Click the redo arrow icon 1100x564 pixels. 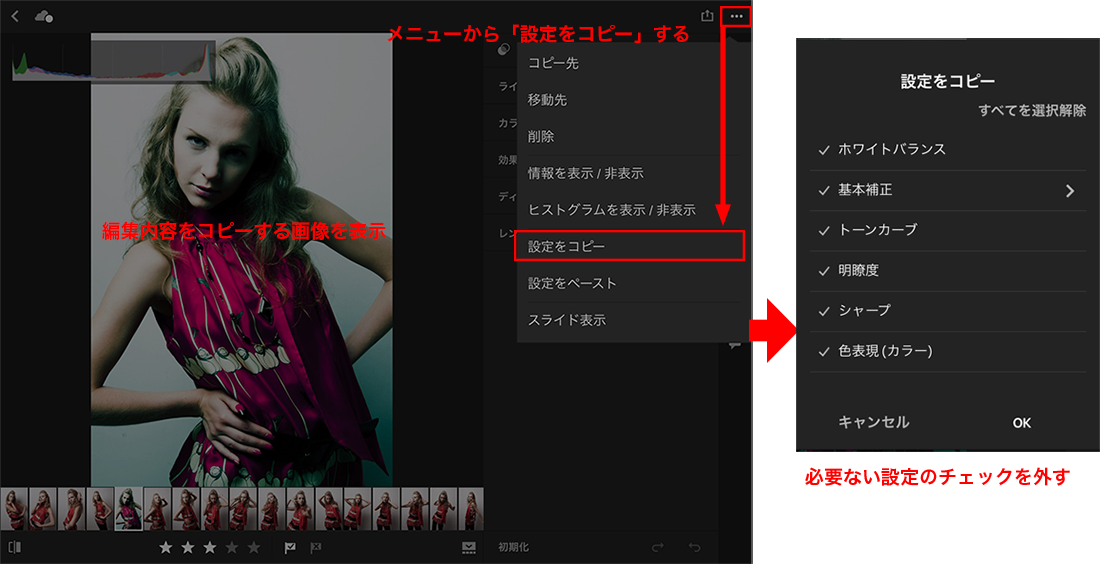(657, 547)
